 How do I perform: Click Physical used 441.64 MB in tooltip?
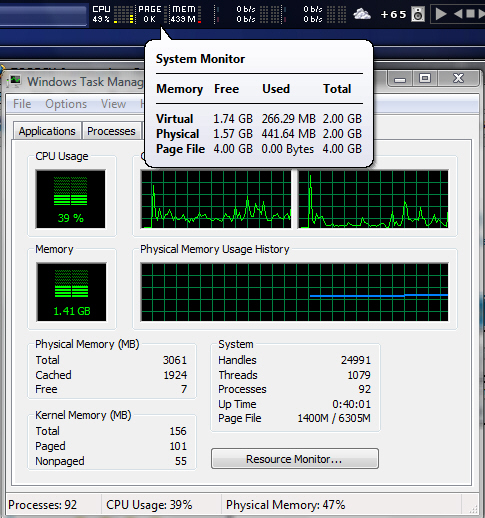coord(288,134)
